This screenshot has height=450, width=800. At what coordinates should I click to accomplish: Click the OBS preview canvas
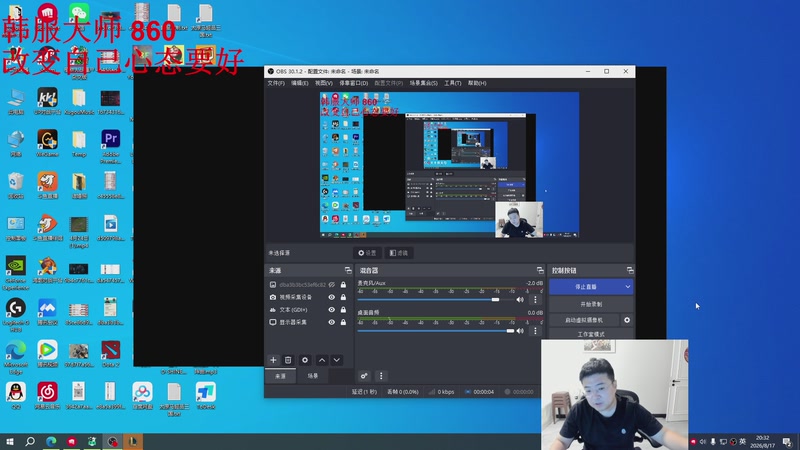(449, 165)
